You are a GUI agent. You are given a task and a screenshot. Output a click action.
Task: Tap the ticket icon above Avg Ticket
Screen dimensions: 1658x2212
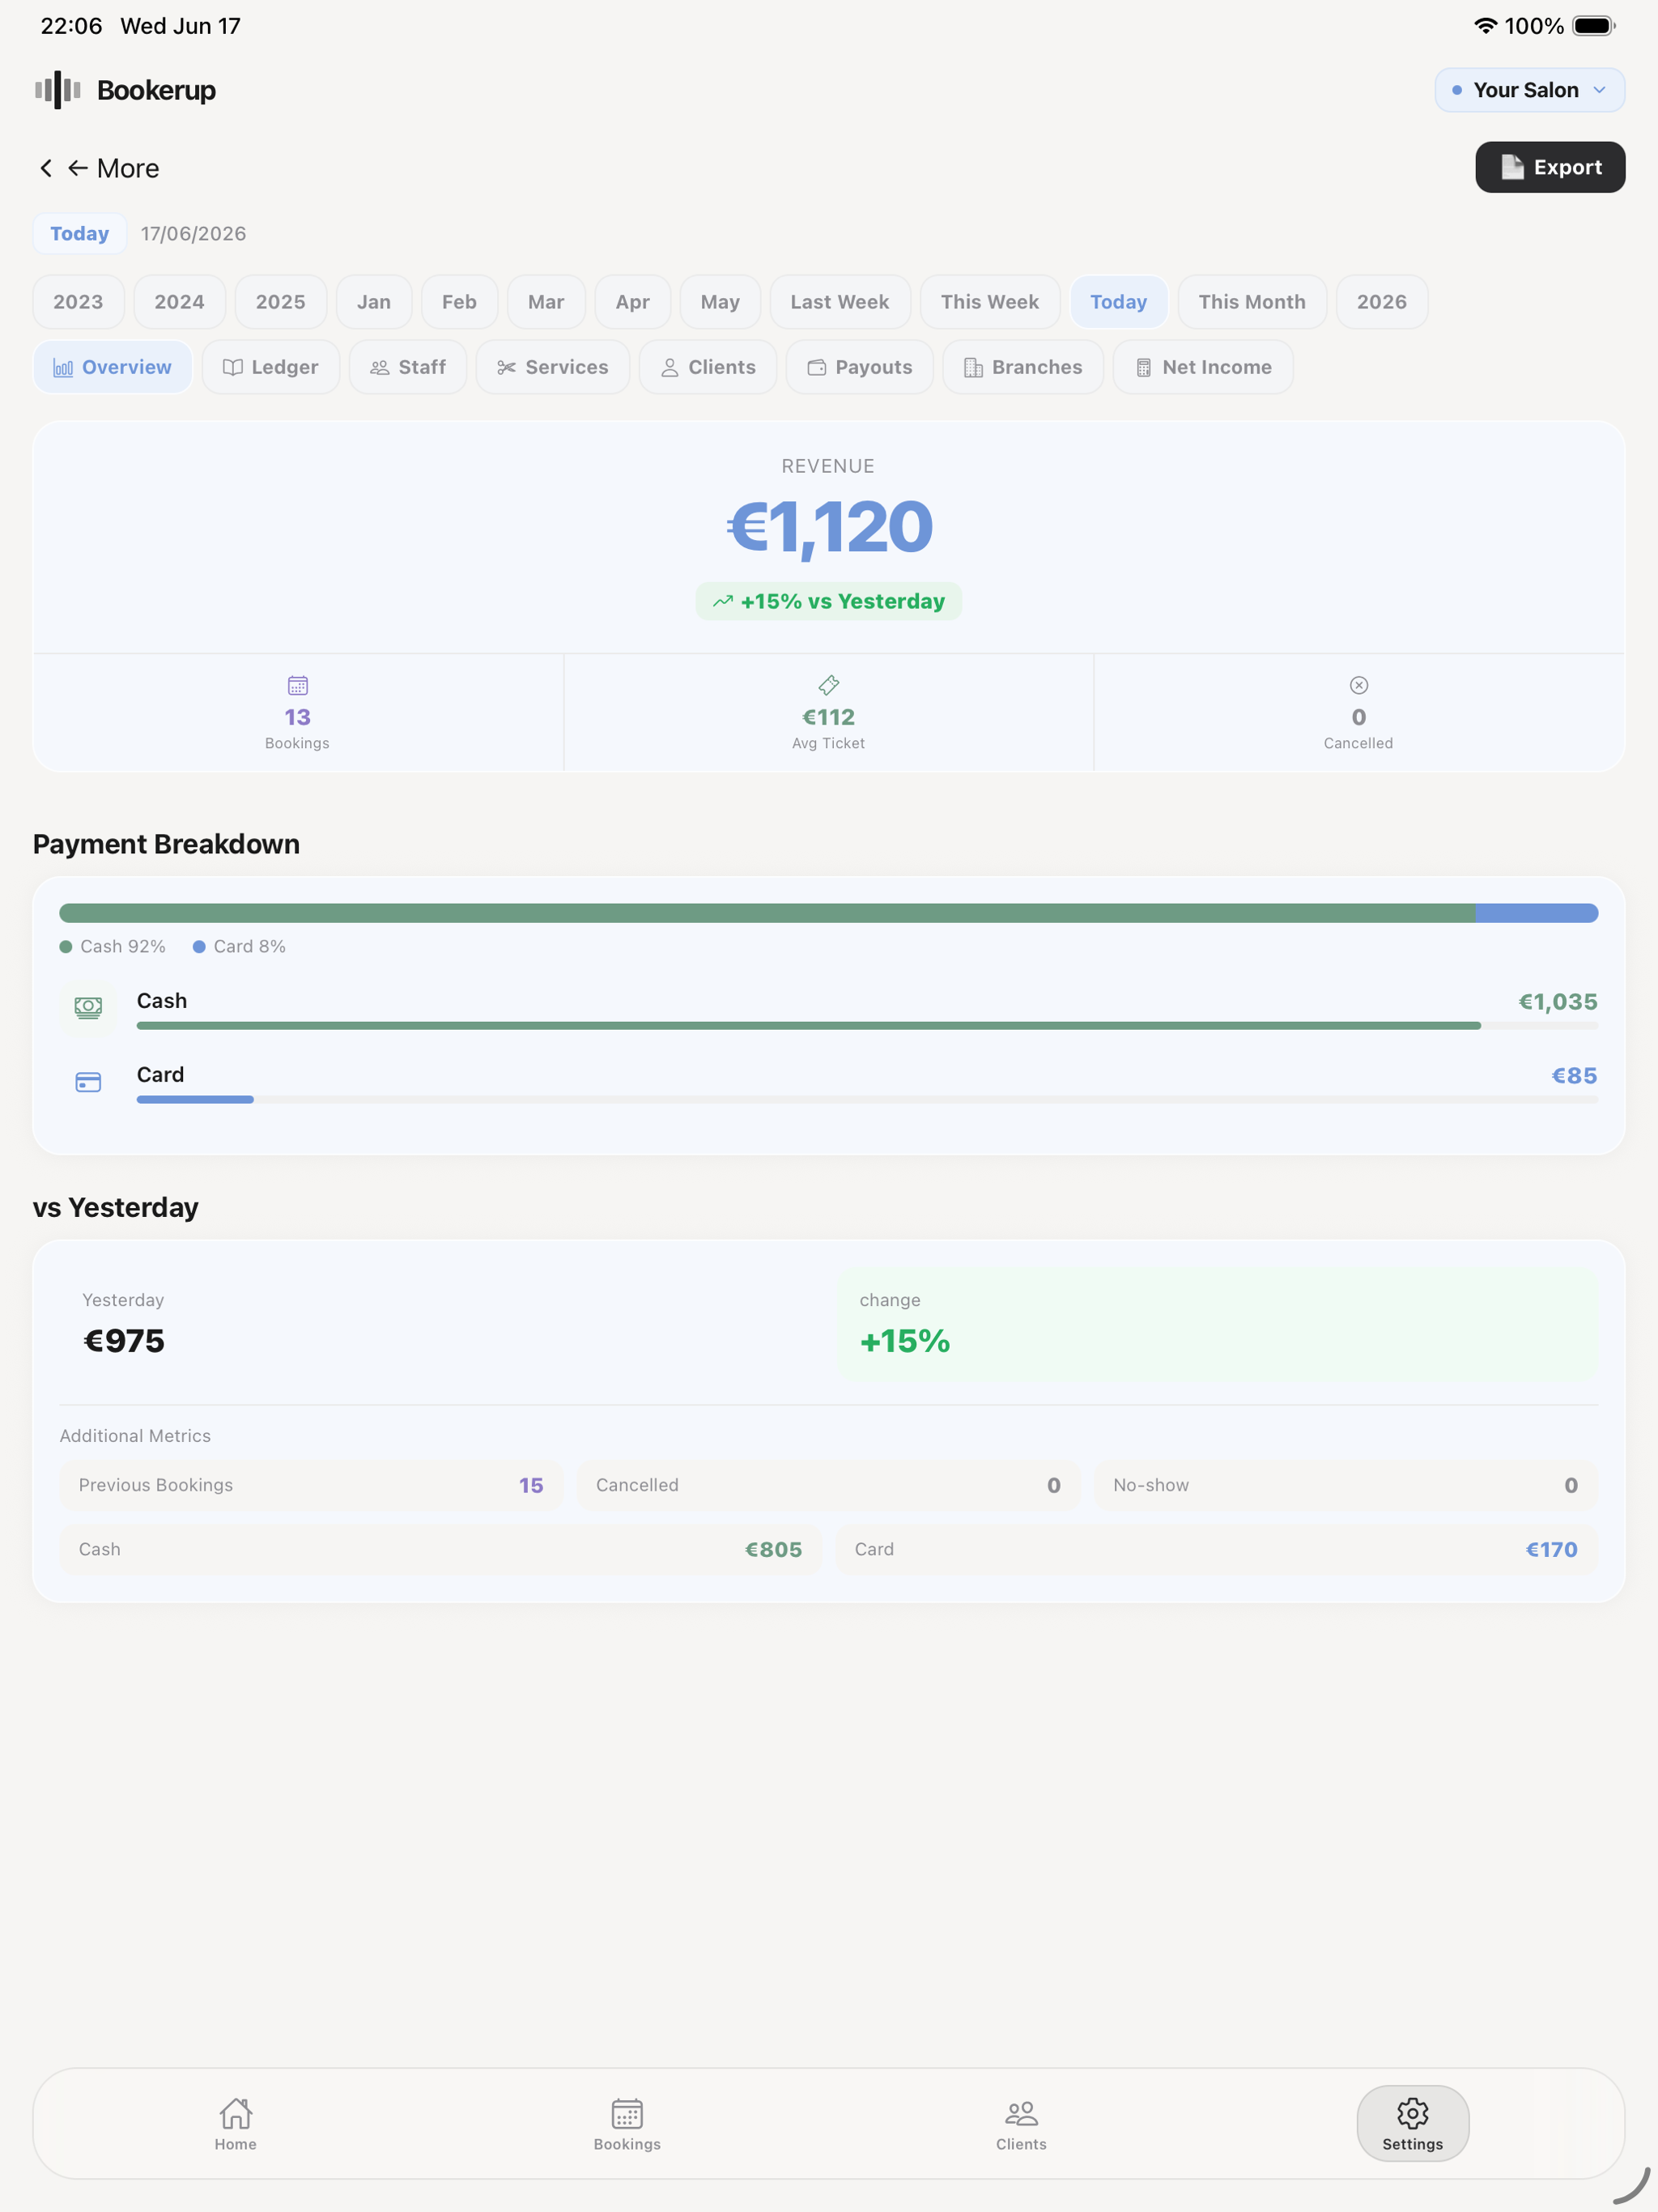click(x=829, y=685)
